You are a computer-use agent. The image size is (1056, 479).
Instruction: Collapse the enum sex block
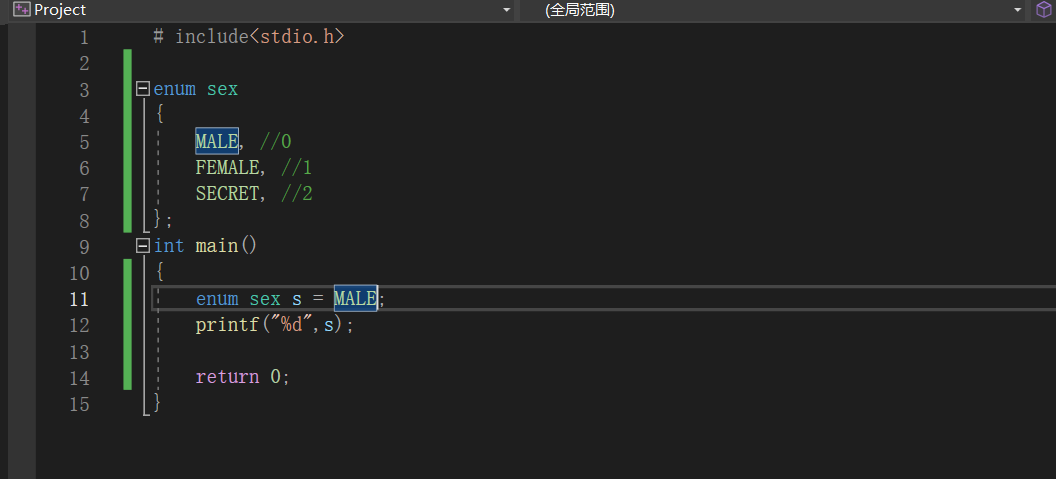(142, 89)
